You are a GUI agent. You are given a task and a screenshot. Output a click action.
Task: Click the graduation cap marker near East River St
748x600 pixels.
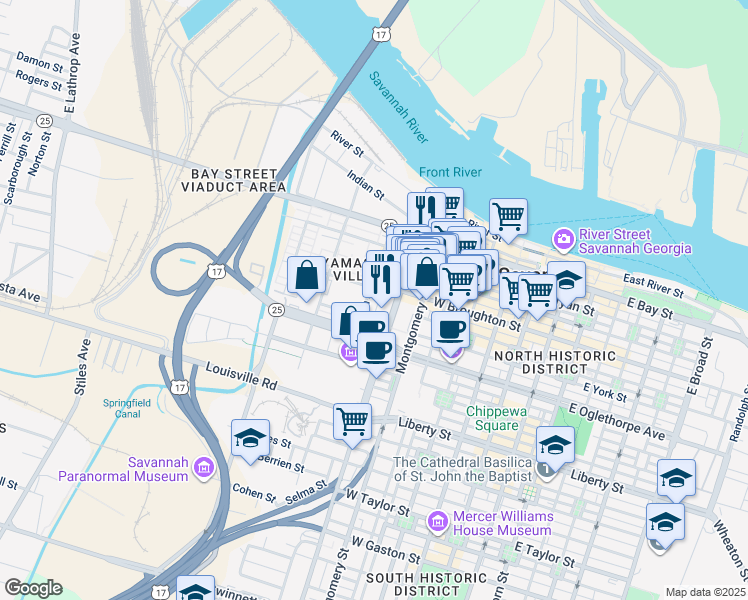[567, 283]
